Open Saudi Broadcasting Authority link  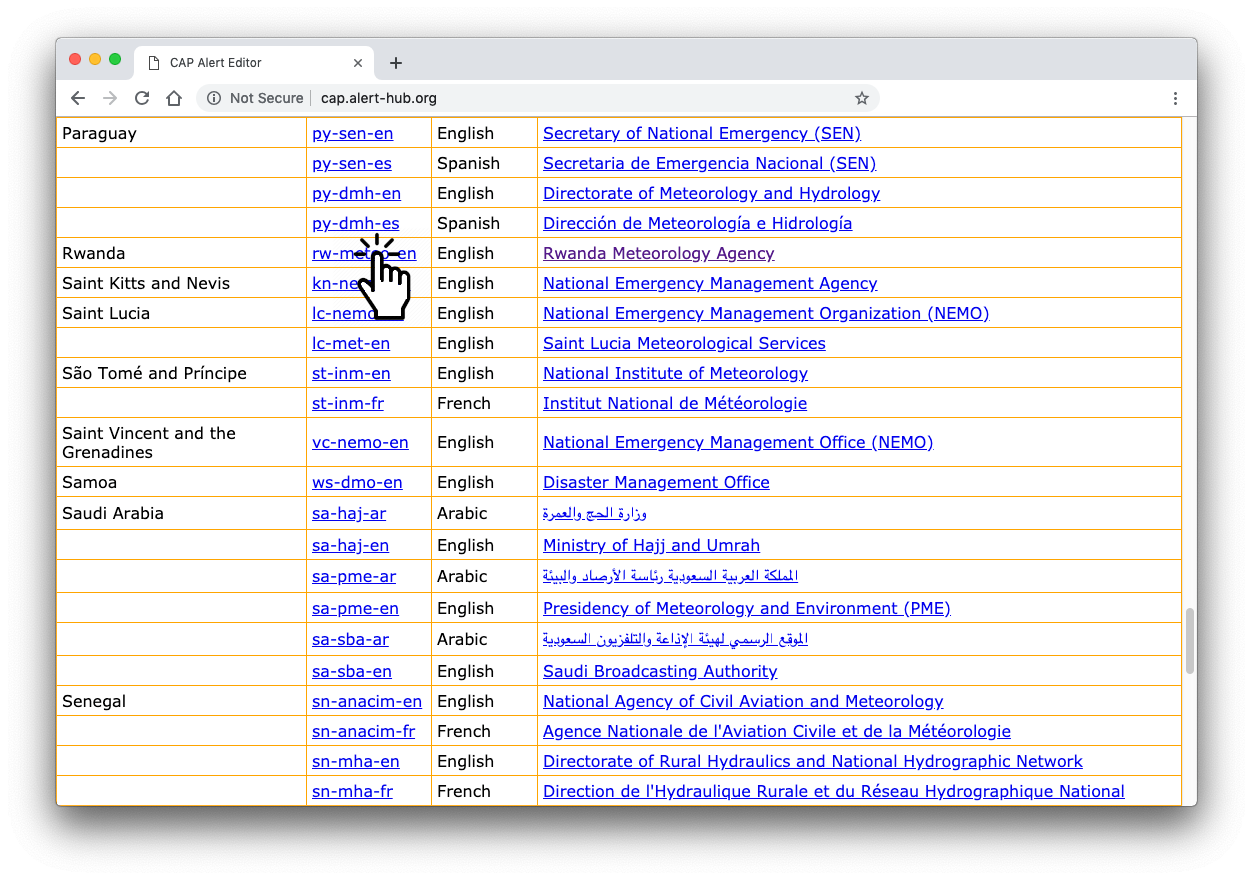(x=660, y=671)
